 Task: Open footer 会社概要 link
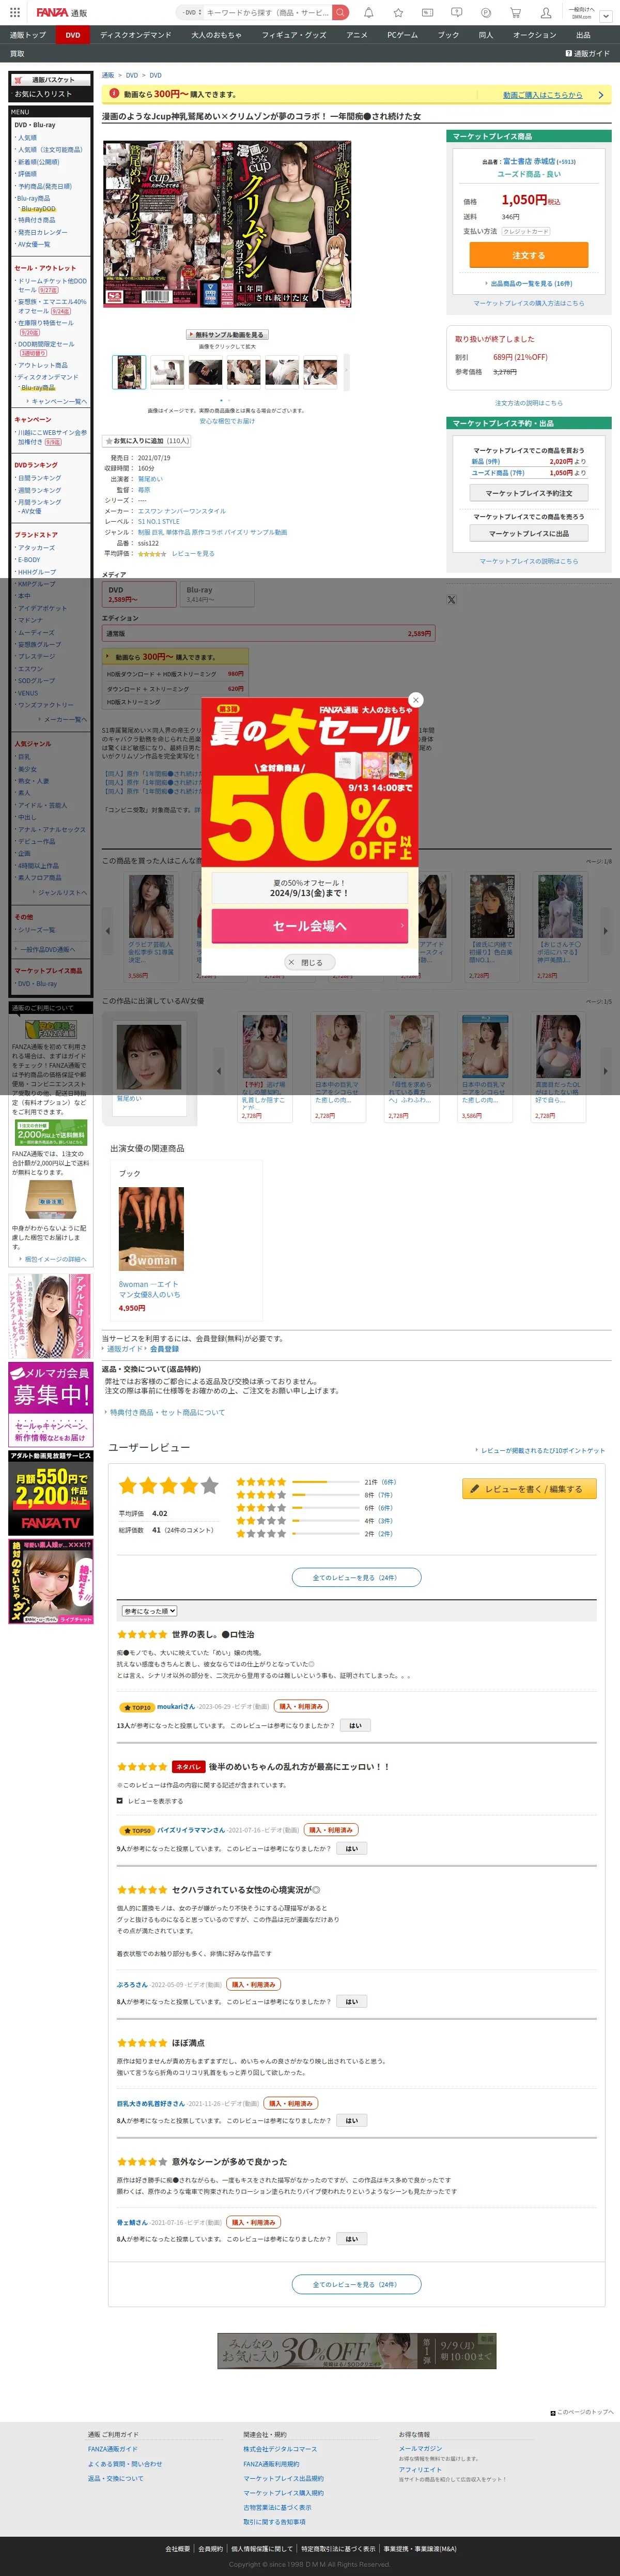[177, 2549]
